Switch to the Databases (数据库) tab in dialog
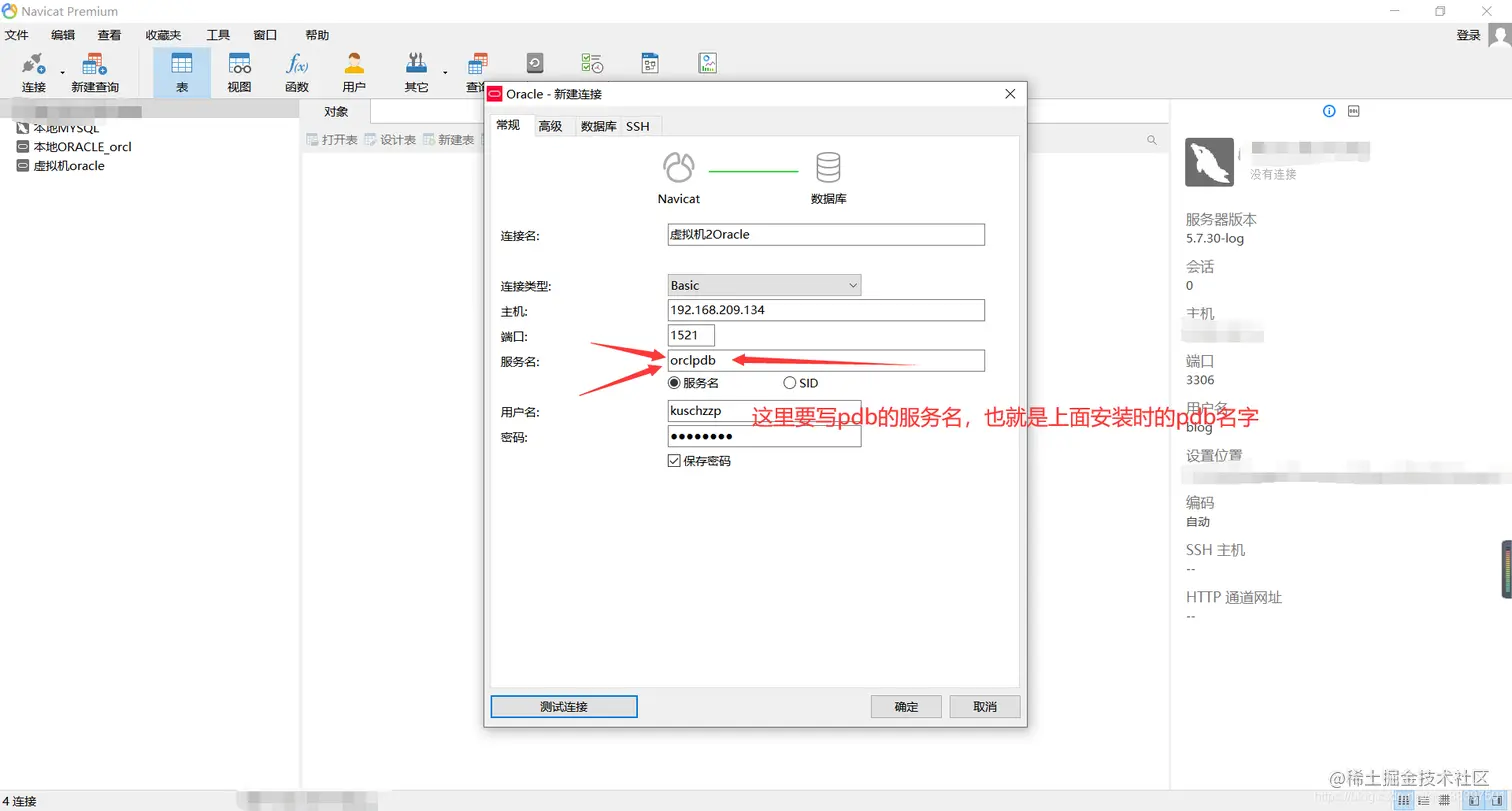This screenshot has width=1512, height=811. click(598, 126)
